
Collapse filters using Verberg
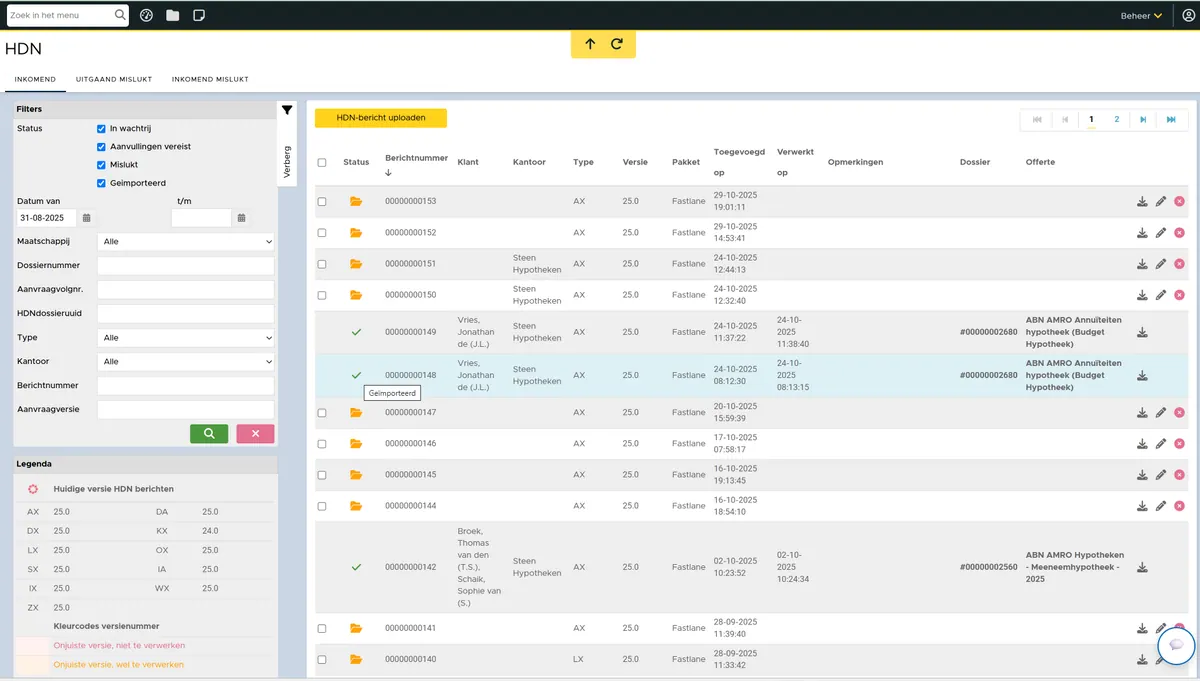click(x=287, y=161)
